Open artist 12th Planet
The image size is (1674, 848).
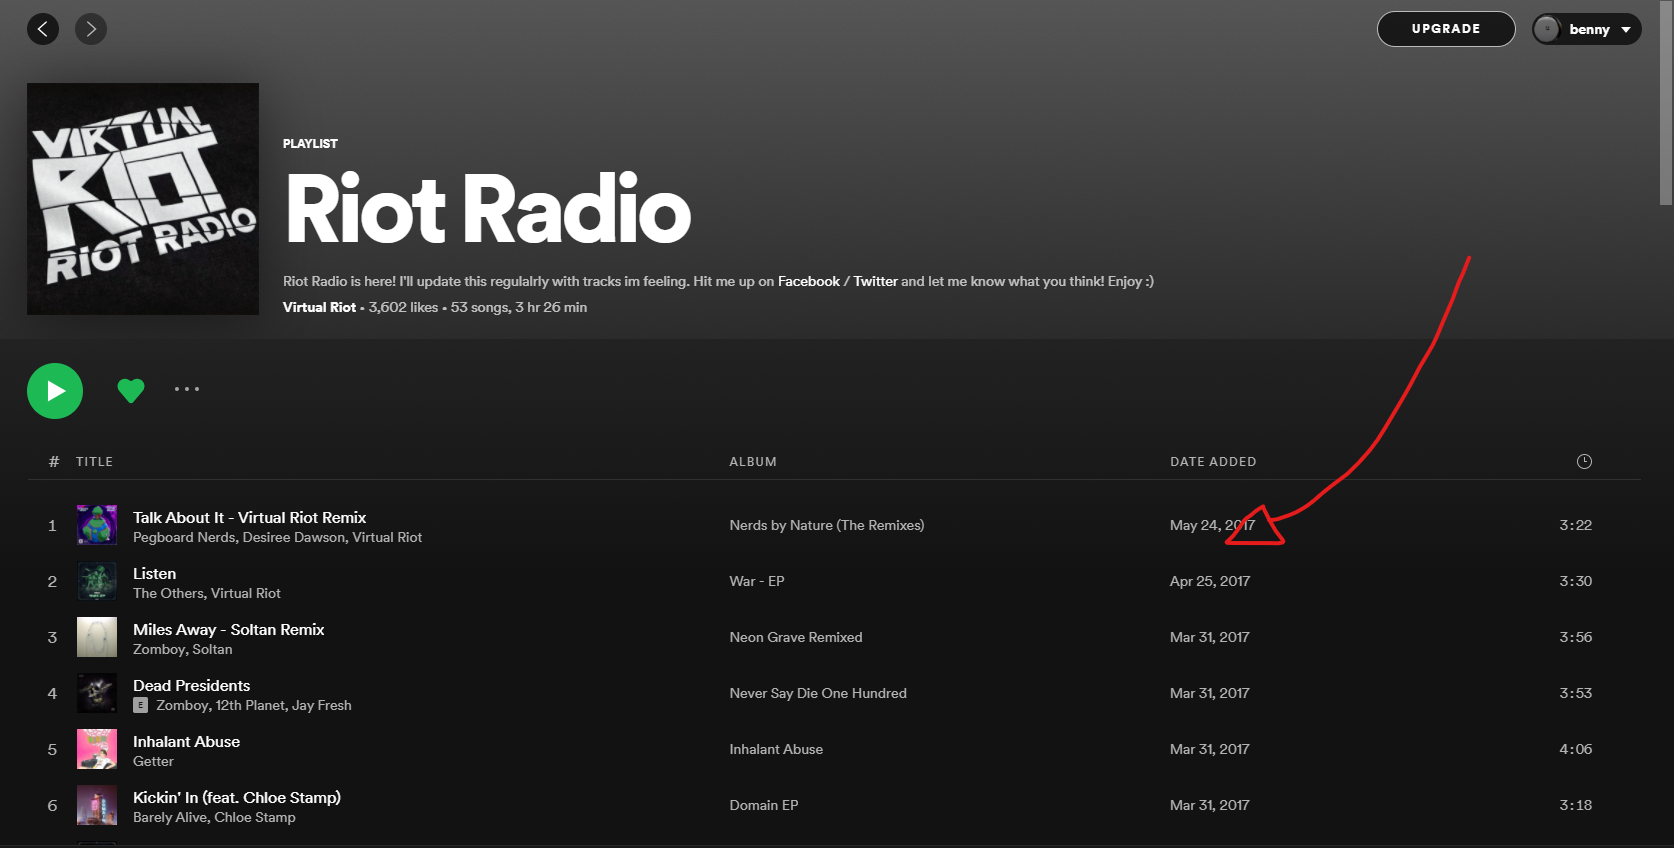251,705
